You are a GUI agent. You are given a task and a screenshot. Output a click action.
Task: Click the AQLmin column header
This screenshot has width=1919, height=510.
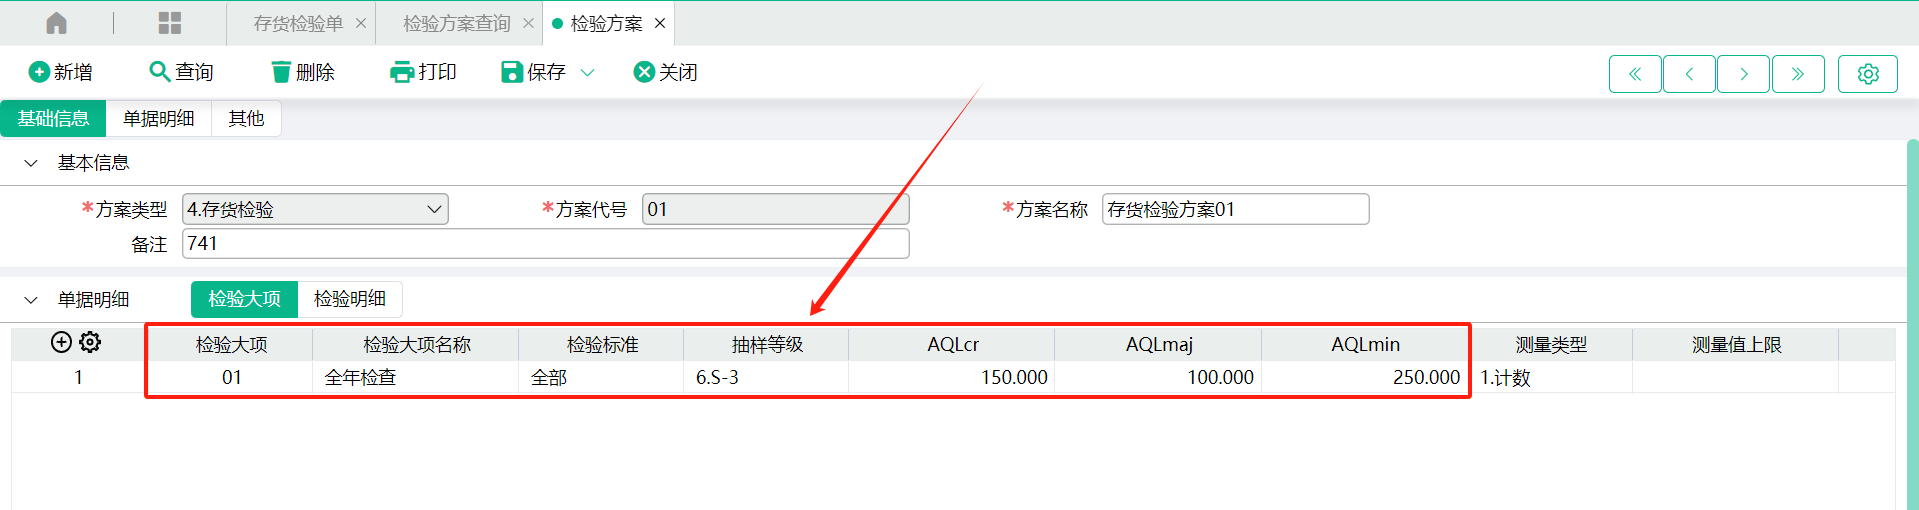[1365, 344]
